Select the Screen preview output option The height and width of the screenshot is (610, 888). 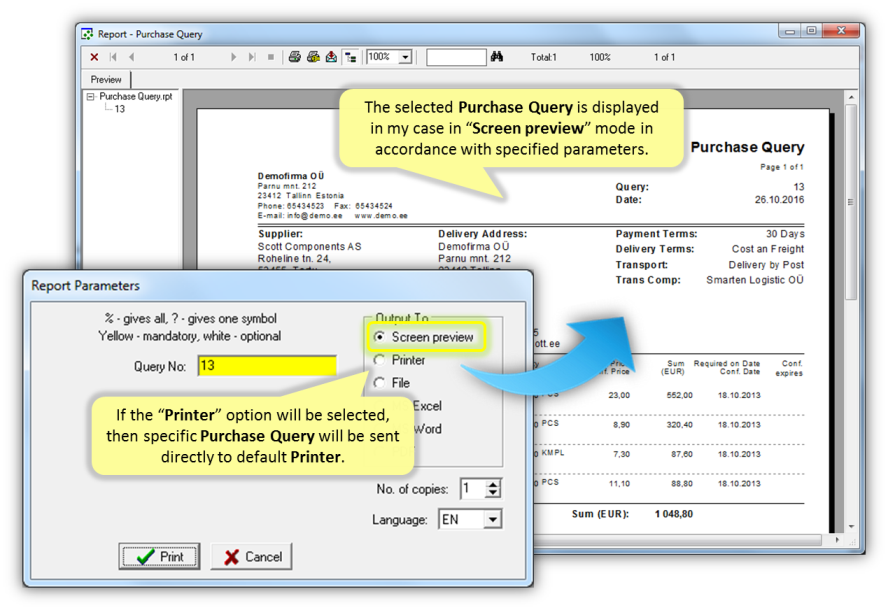click(380, 337)
